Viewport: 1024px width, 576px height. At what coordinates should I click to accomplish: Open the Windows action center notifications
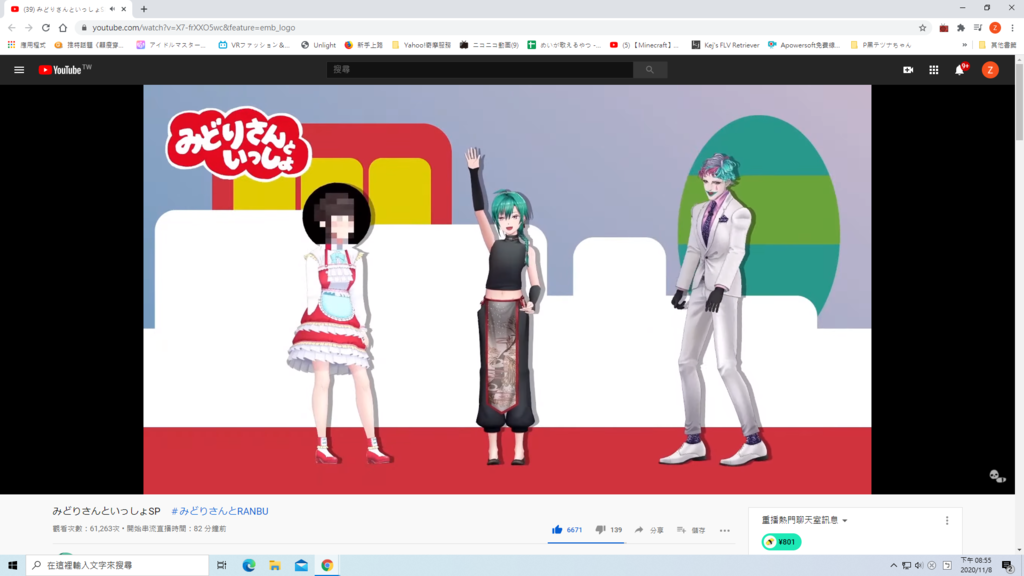click(x=1008, y=566)
